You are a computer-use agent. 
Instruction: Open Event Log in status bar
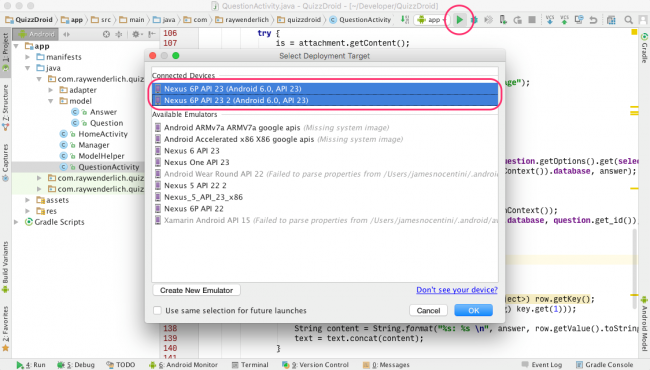pos(542,365)
